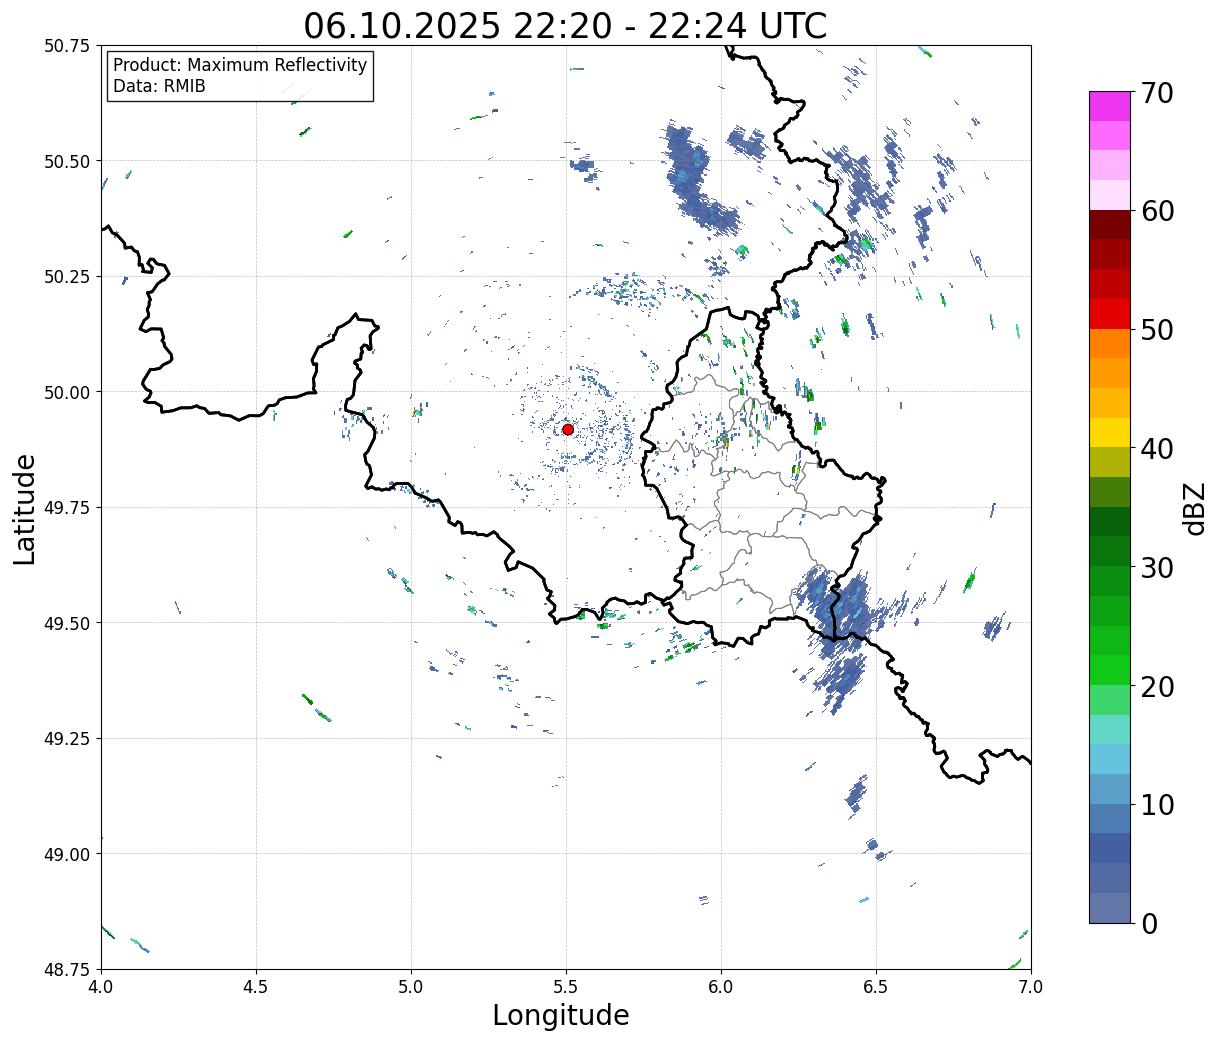The width and height of the screenshot is (1219, 1040).
Task: Click the Latitude axis label
Action: [x=25, y=509]
